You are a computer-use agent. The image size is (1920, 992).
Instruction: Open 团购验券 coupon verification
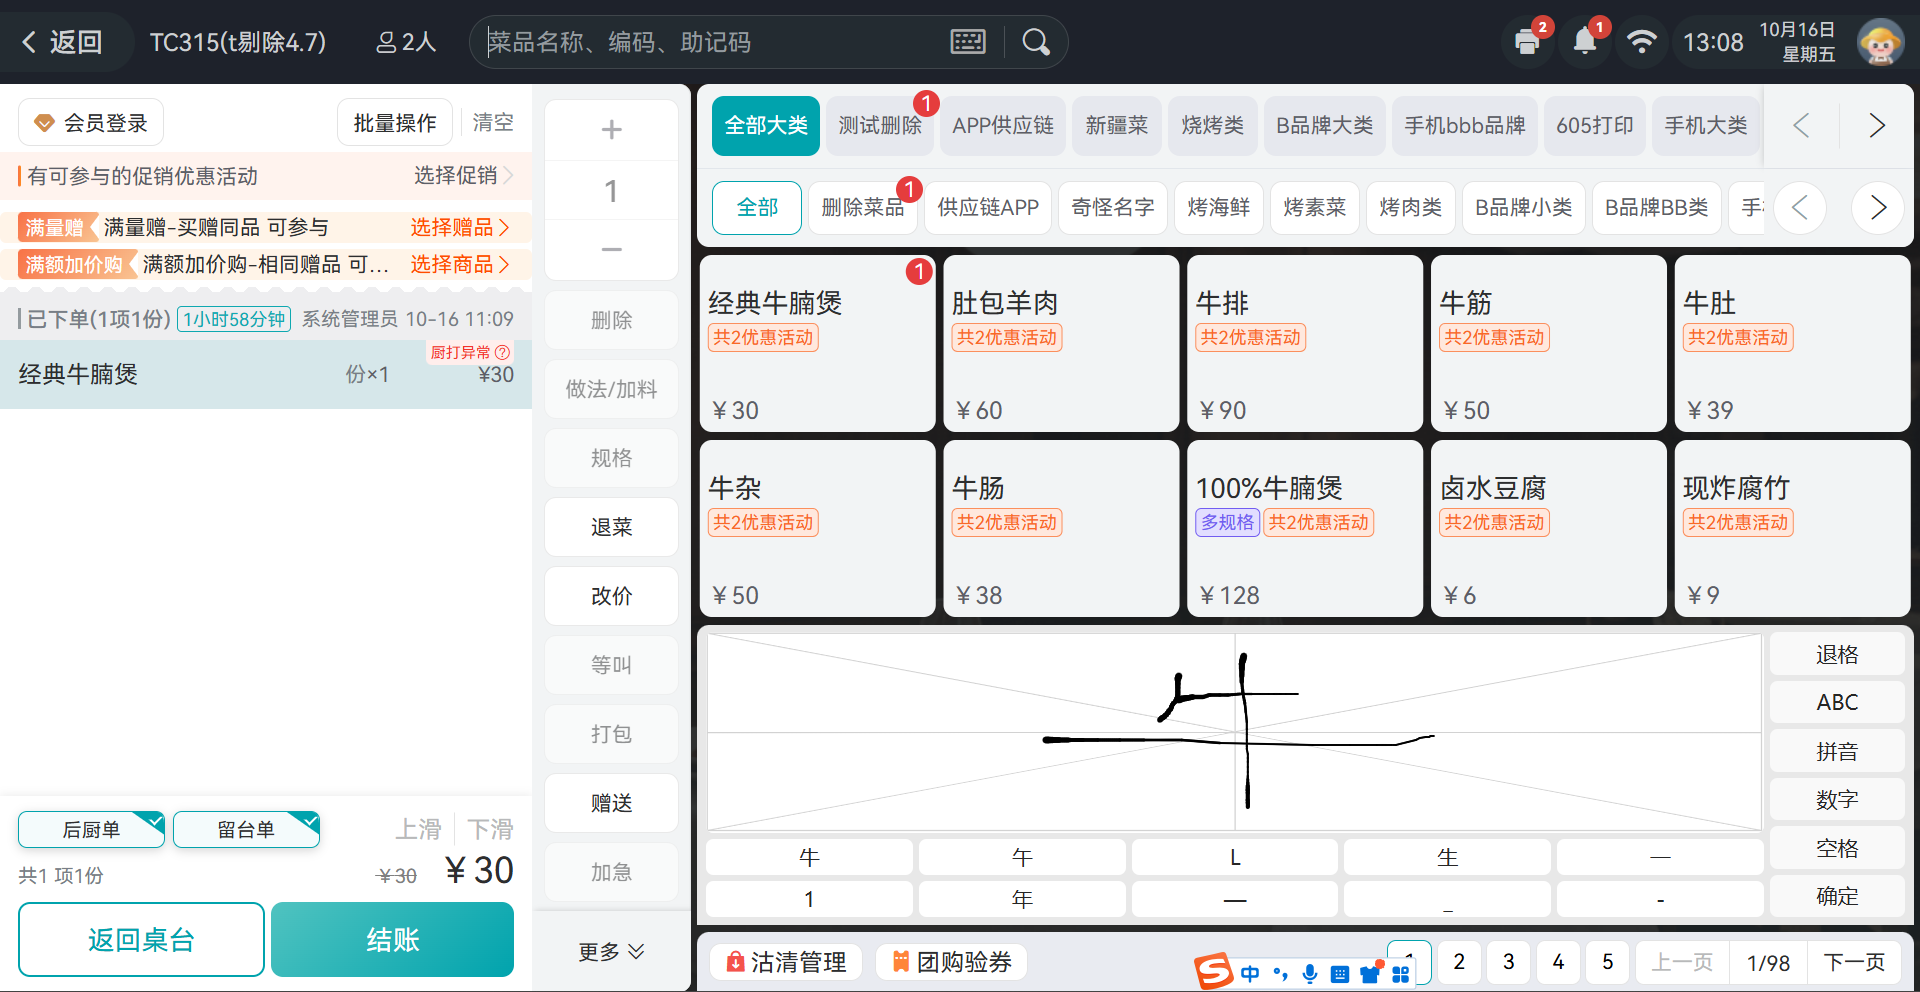click(x=951, y=962)
